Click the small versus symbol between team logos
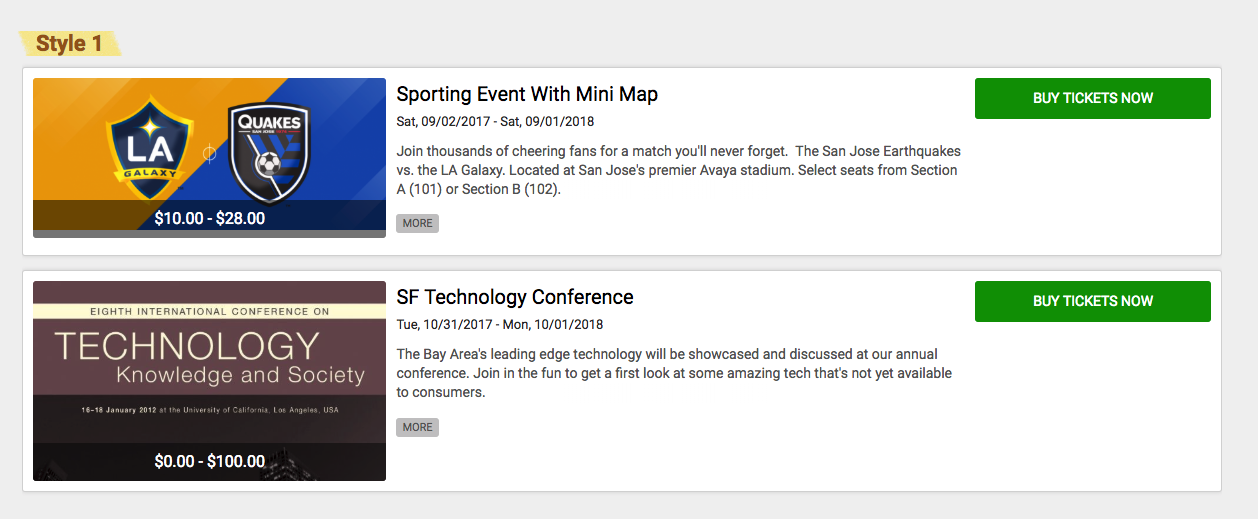The height and width of the screenshot is (519, 1258). 210,153
